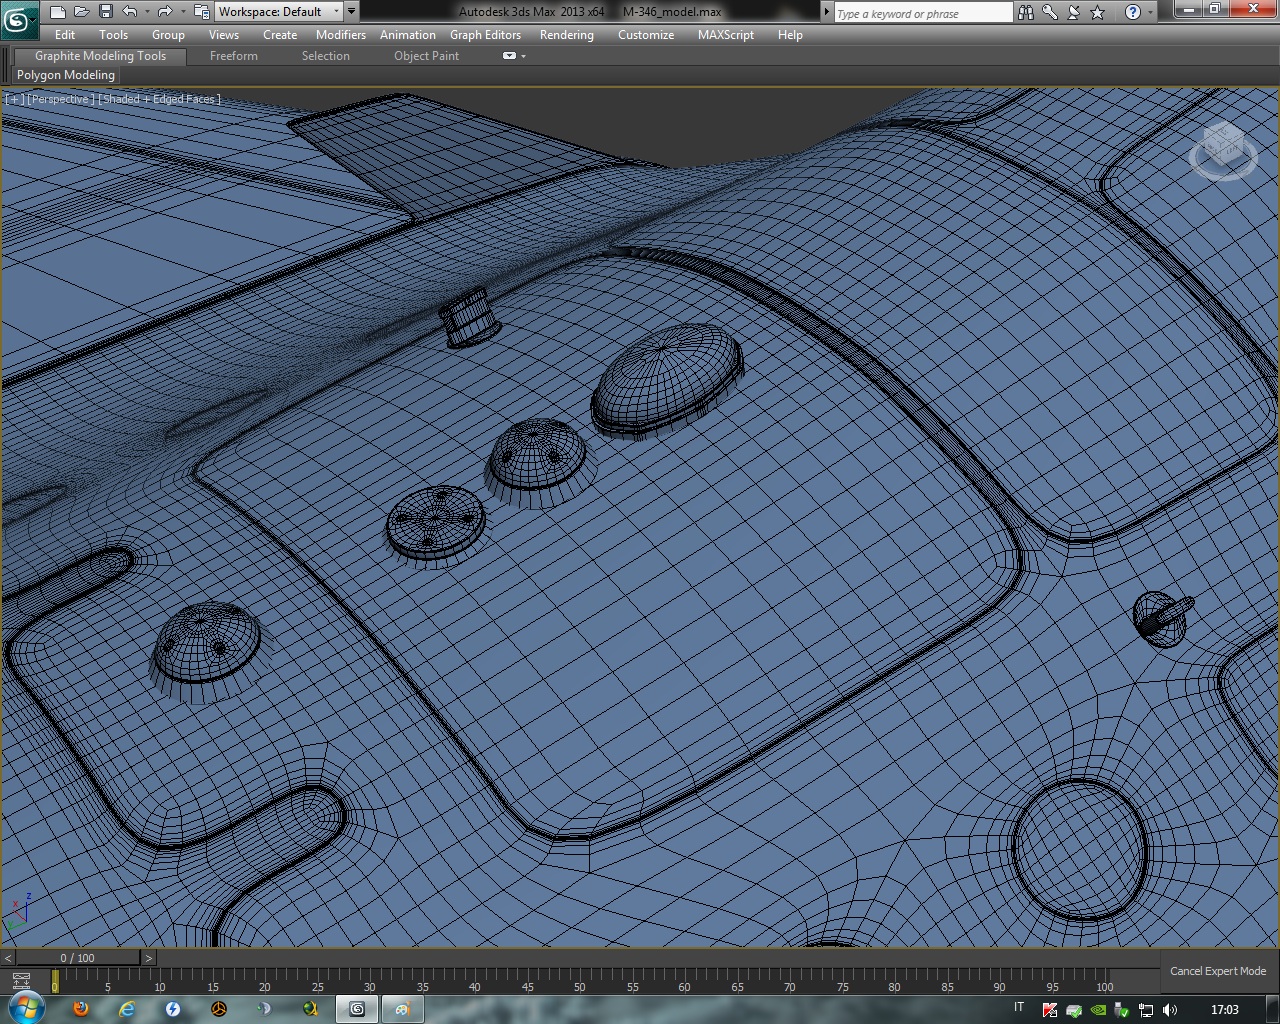
Task: Expand the undo history dropdown arrow
Action: point(146,12)
